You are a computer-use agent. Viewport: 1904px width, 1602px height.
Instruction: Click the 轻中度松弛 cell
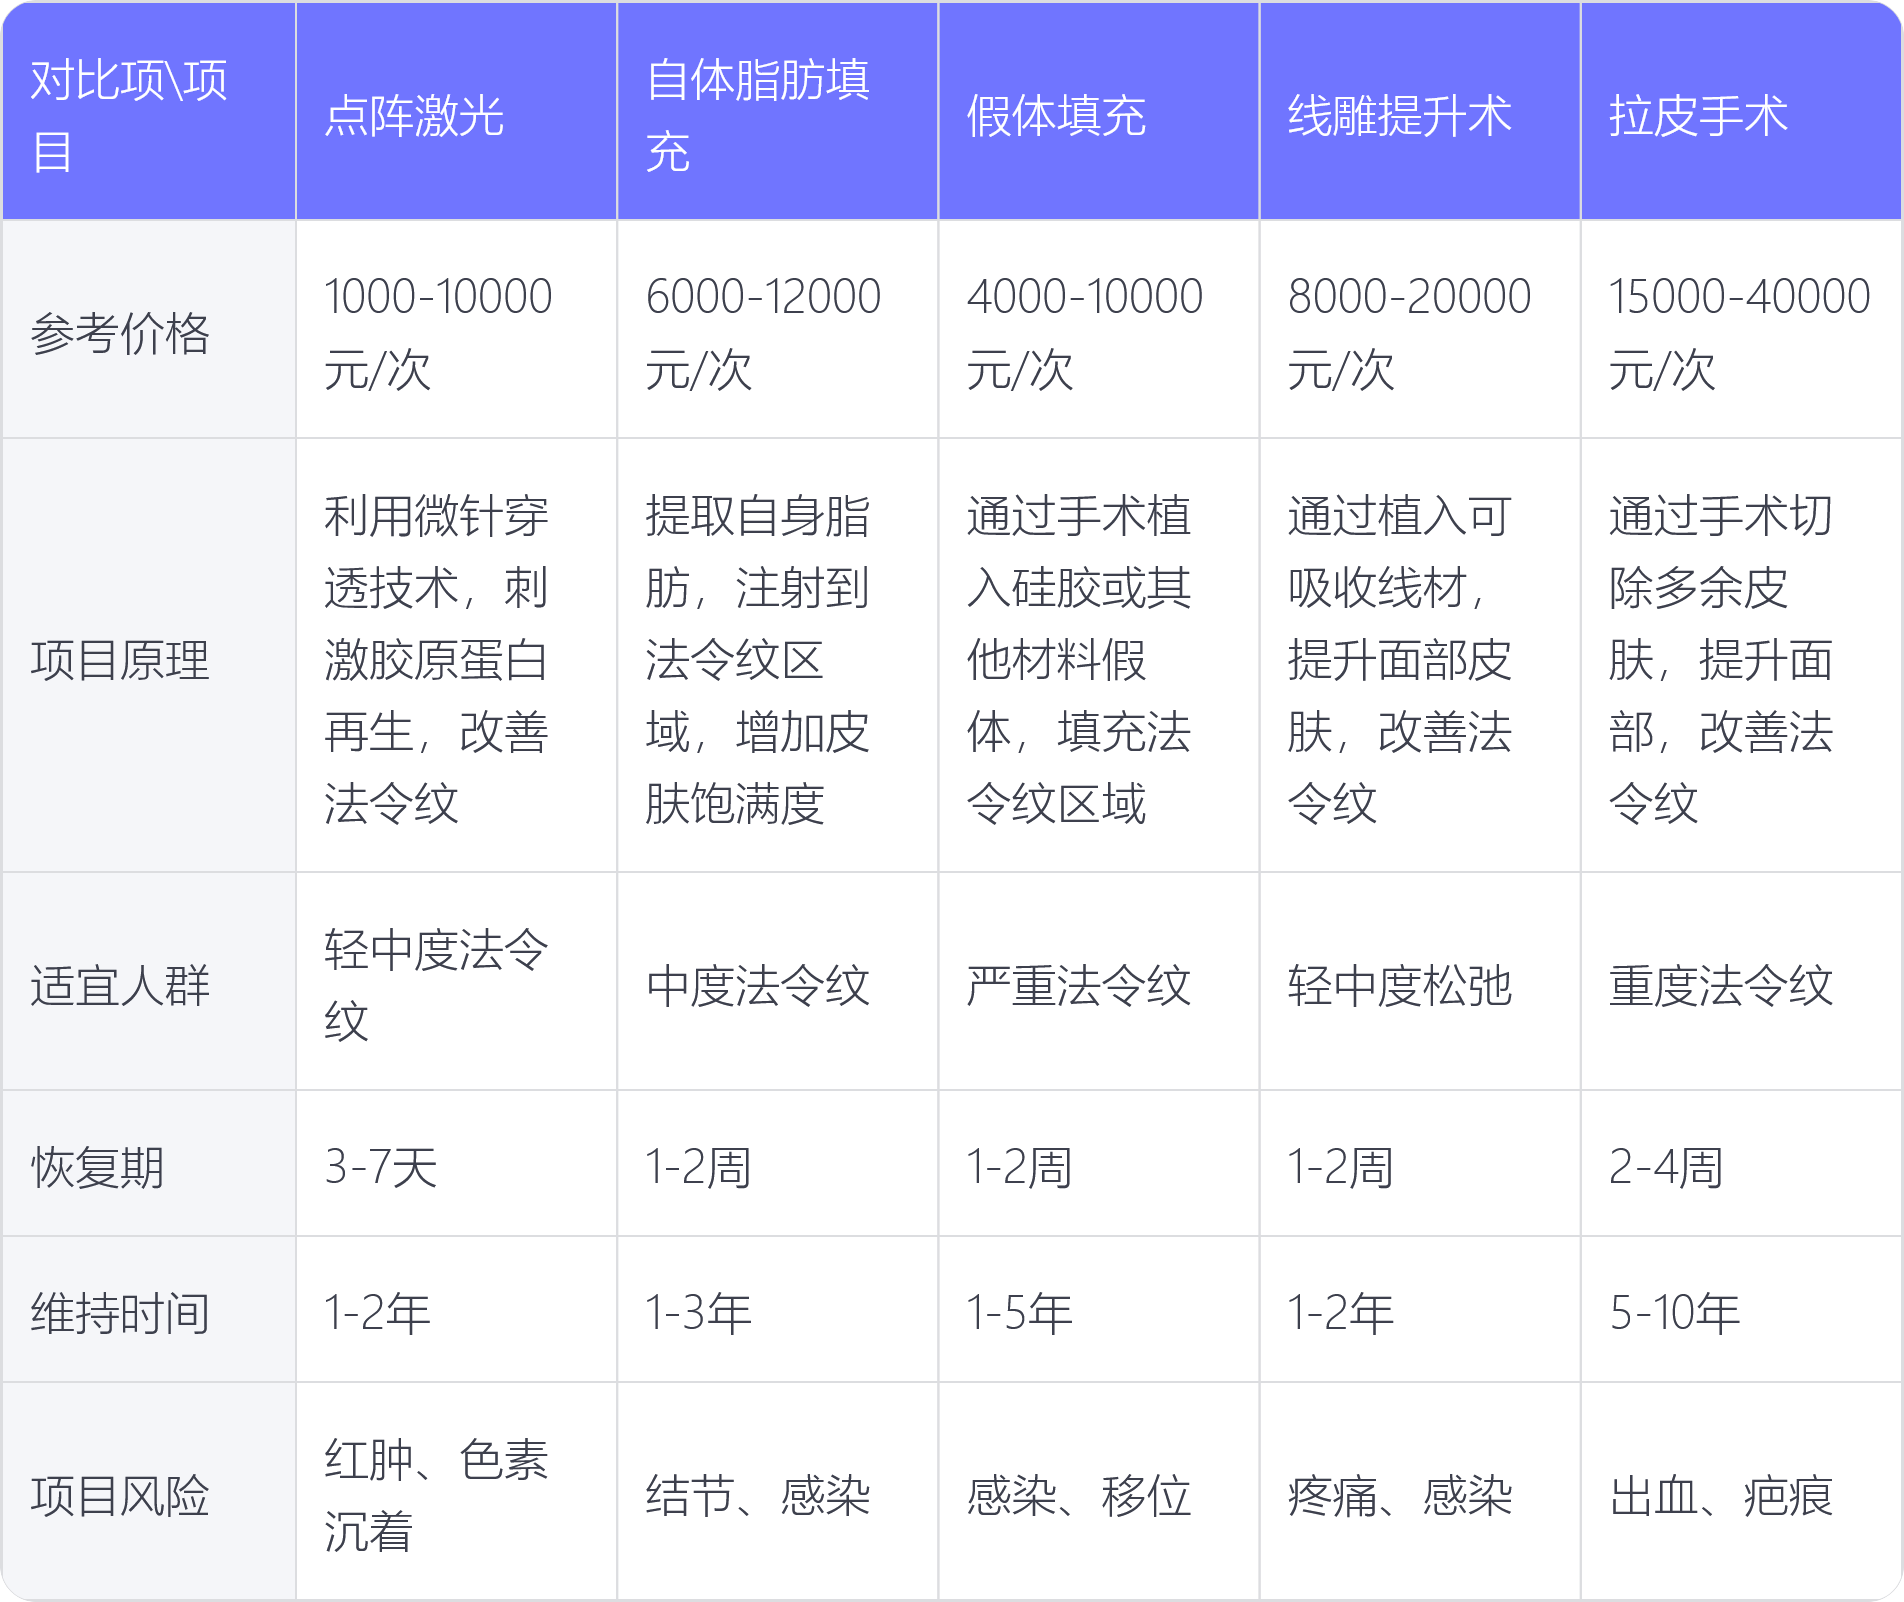click(x=1420, y=981)
